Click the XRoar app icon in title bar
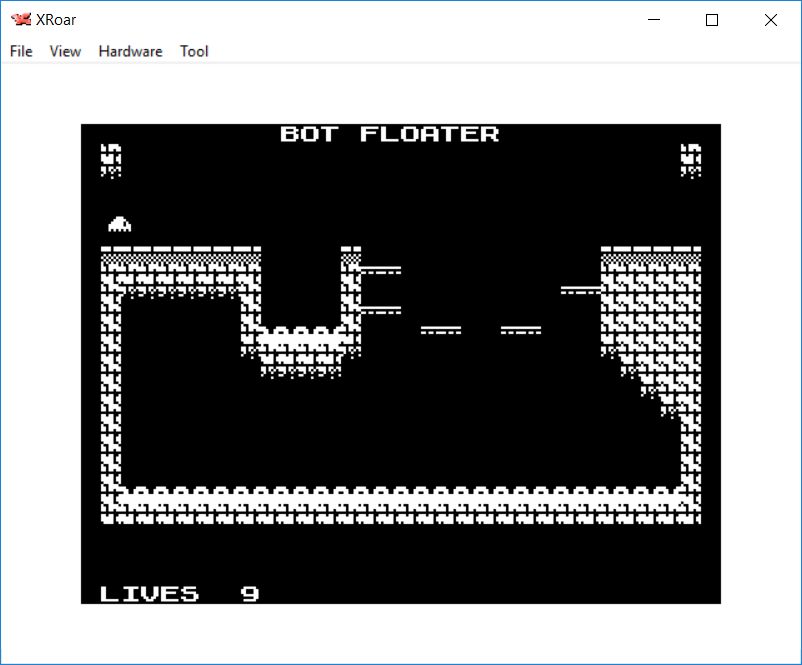The width and height of the screenshot is (802, 665). click(20, 20)
